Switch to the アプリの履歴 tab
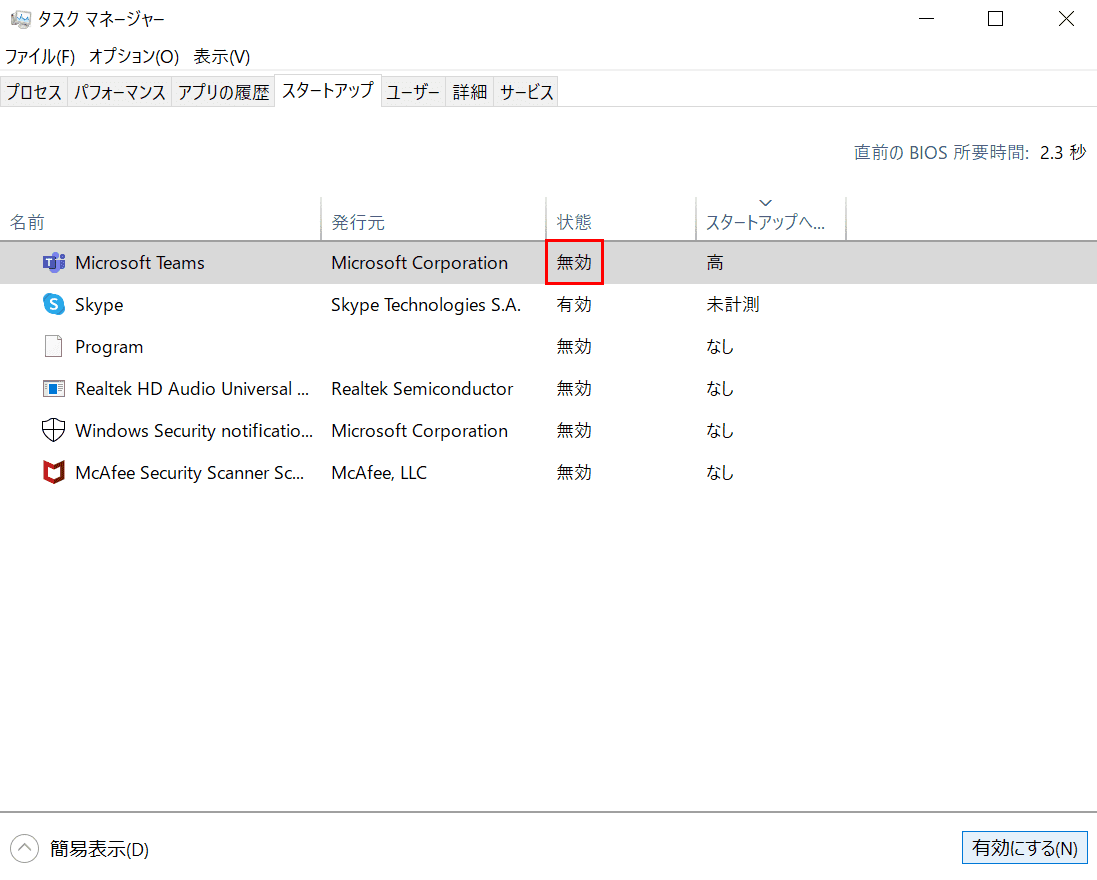 (x=223, y=92)
